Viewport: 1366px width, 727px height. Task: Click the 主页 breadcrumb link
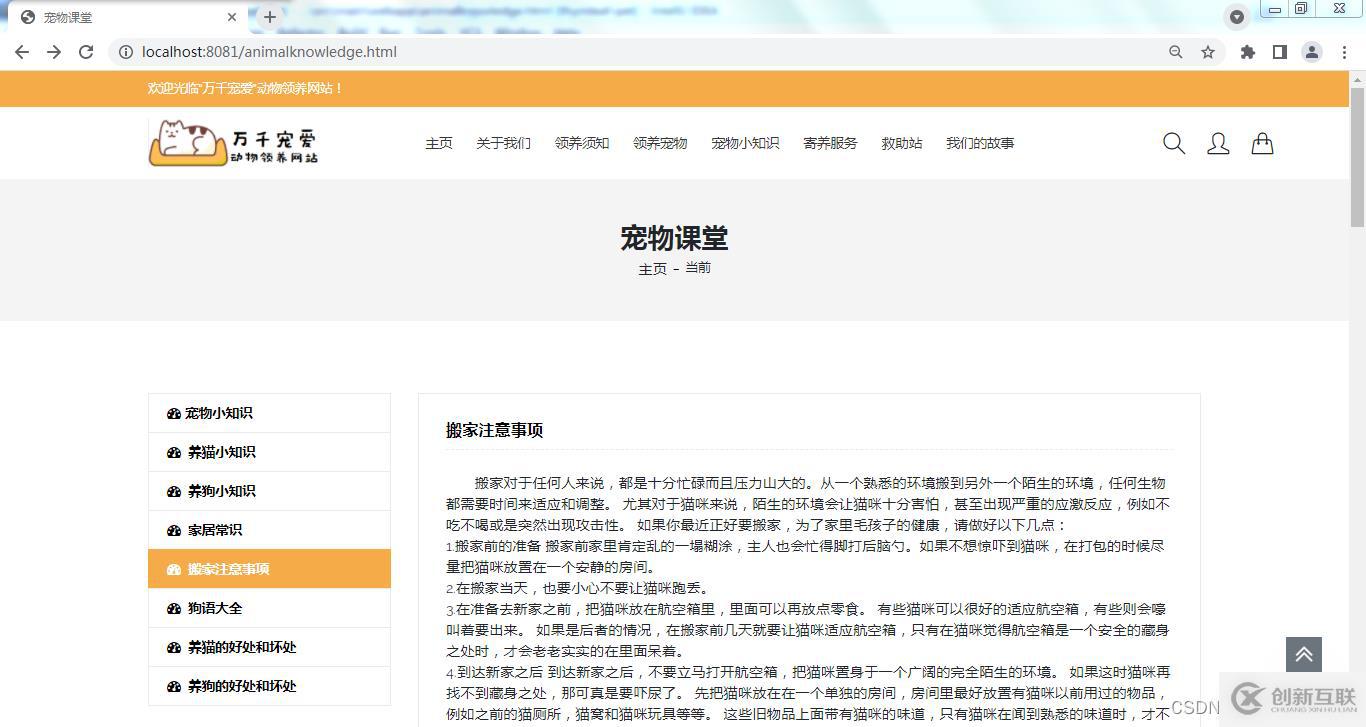click(x=652, y=269)
